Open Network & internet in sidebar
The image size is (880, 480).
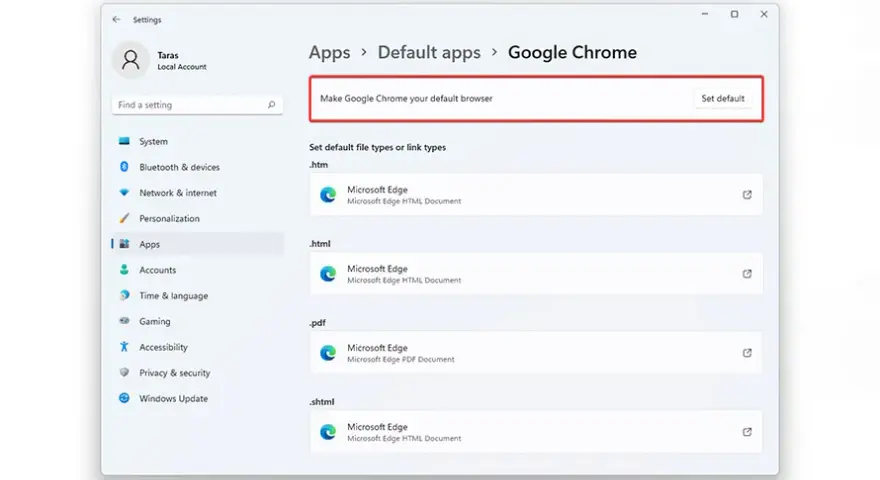198,193
